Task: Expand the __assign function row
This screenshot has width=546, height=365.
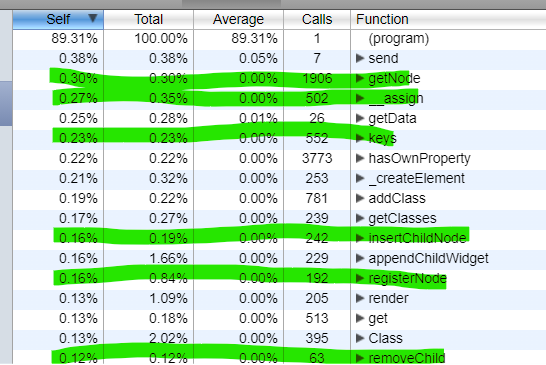Action: point(360,98)
